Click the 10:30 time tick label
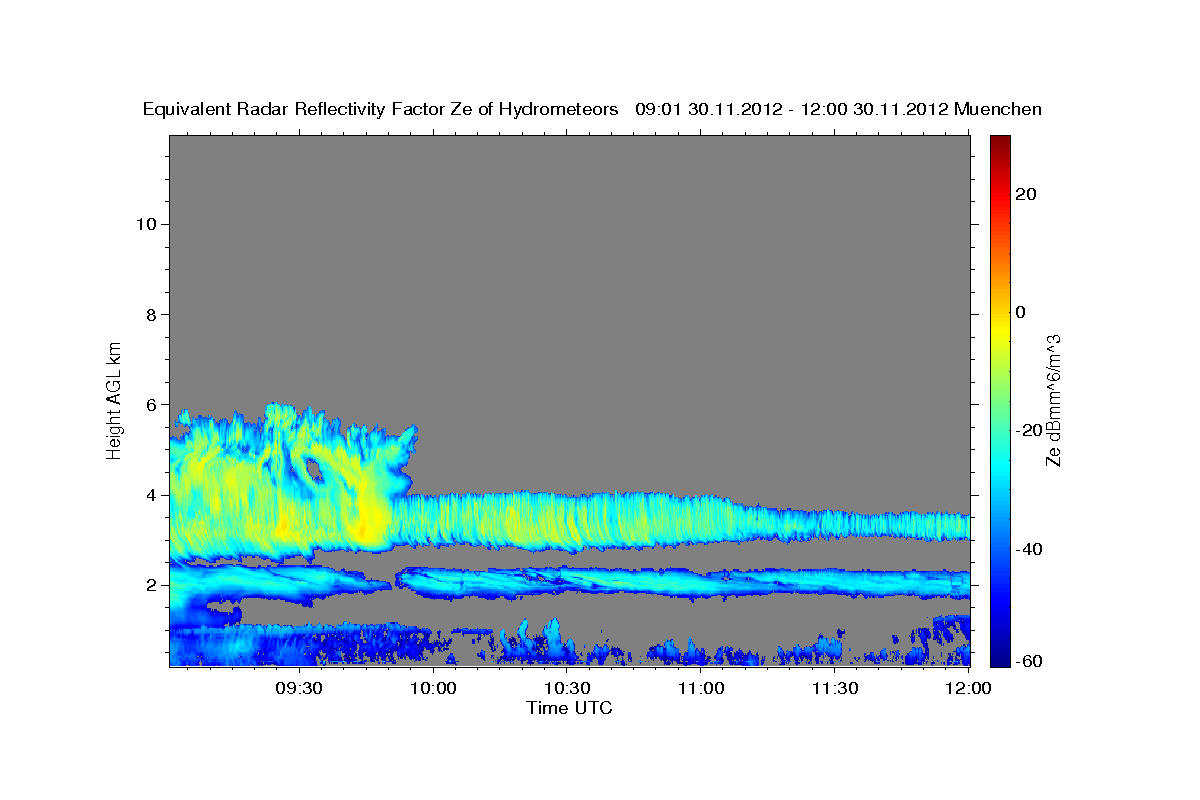 [x=567, y=689]
